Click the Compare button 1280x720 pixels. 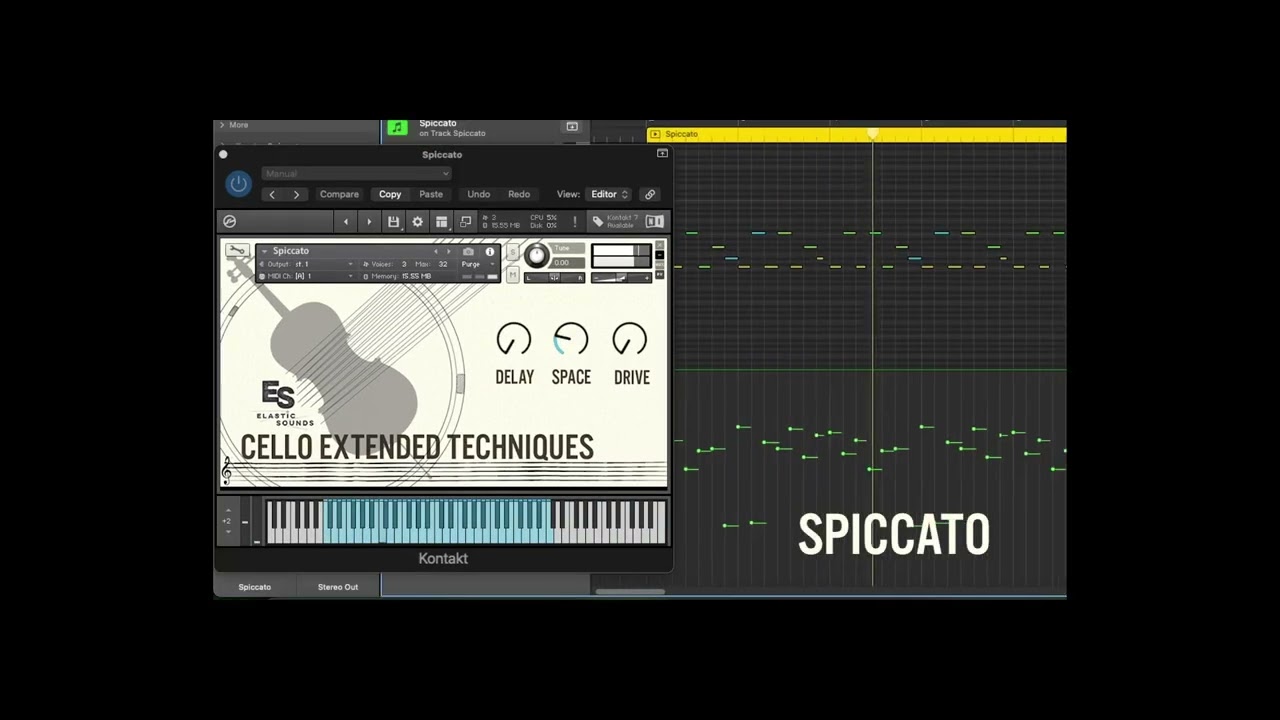339,195
